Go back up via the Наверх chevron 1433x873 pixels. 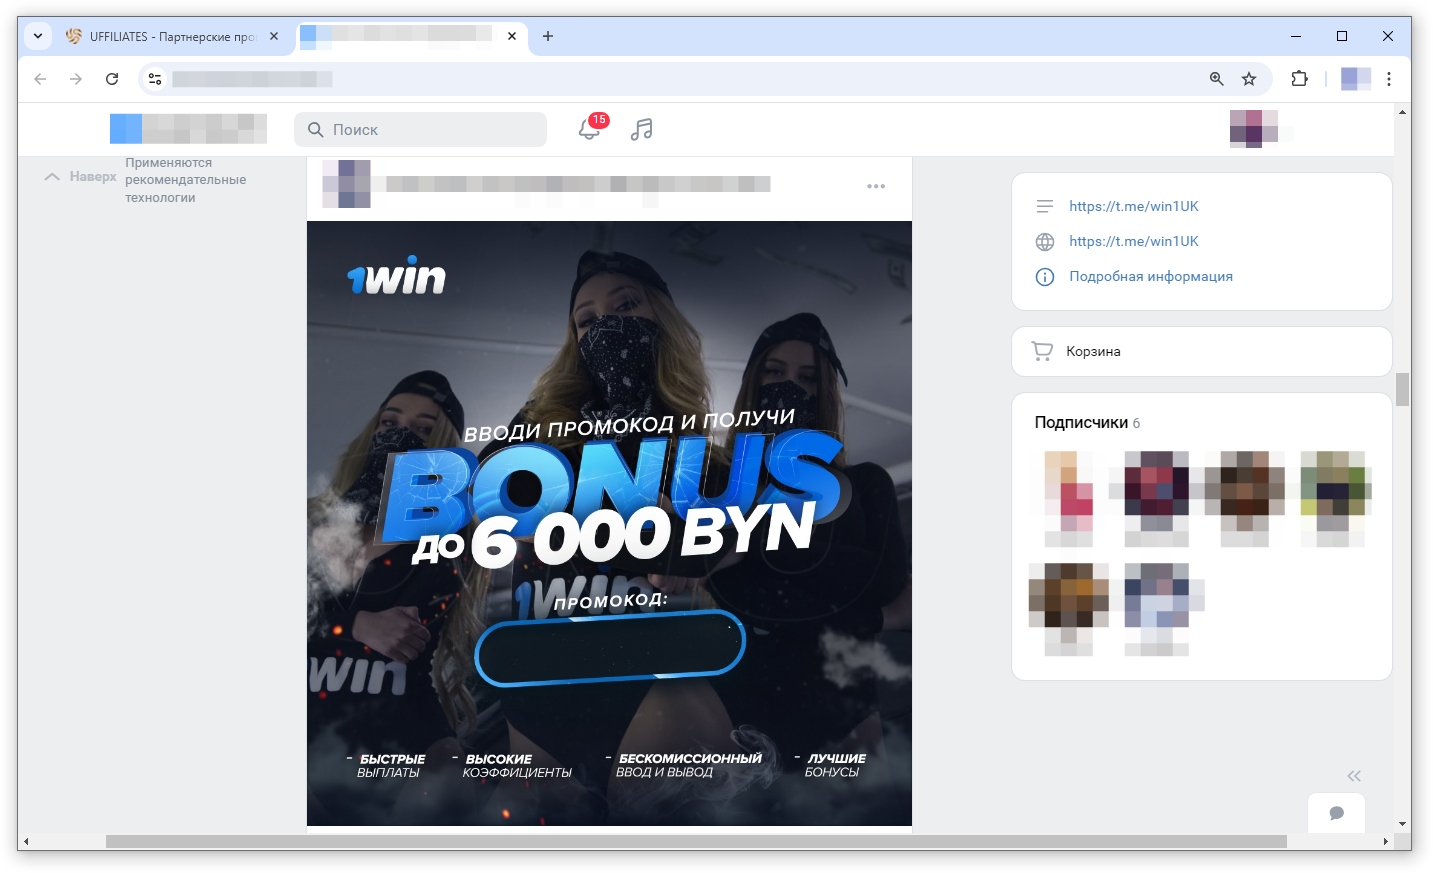pyautogui.click(x=81, y=176)
